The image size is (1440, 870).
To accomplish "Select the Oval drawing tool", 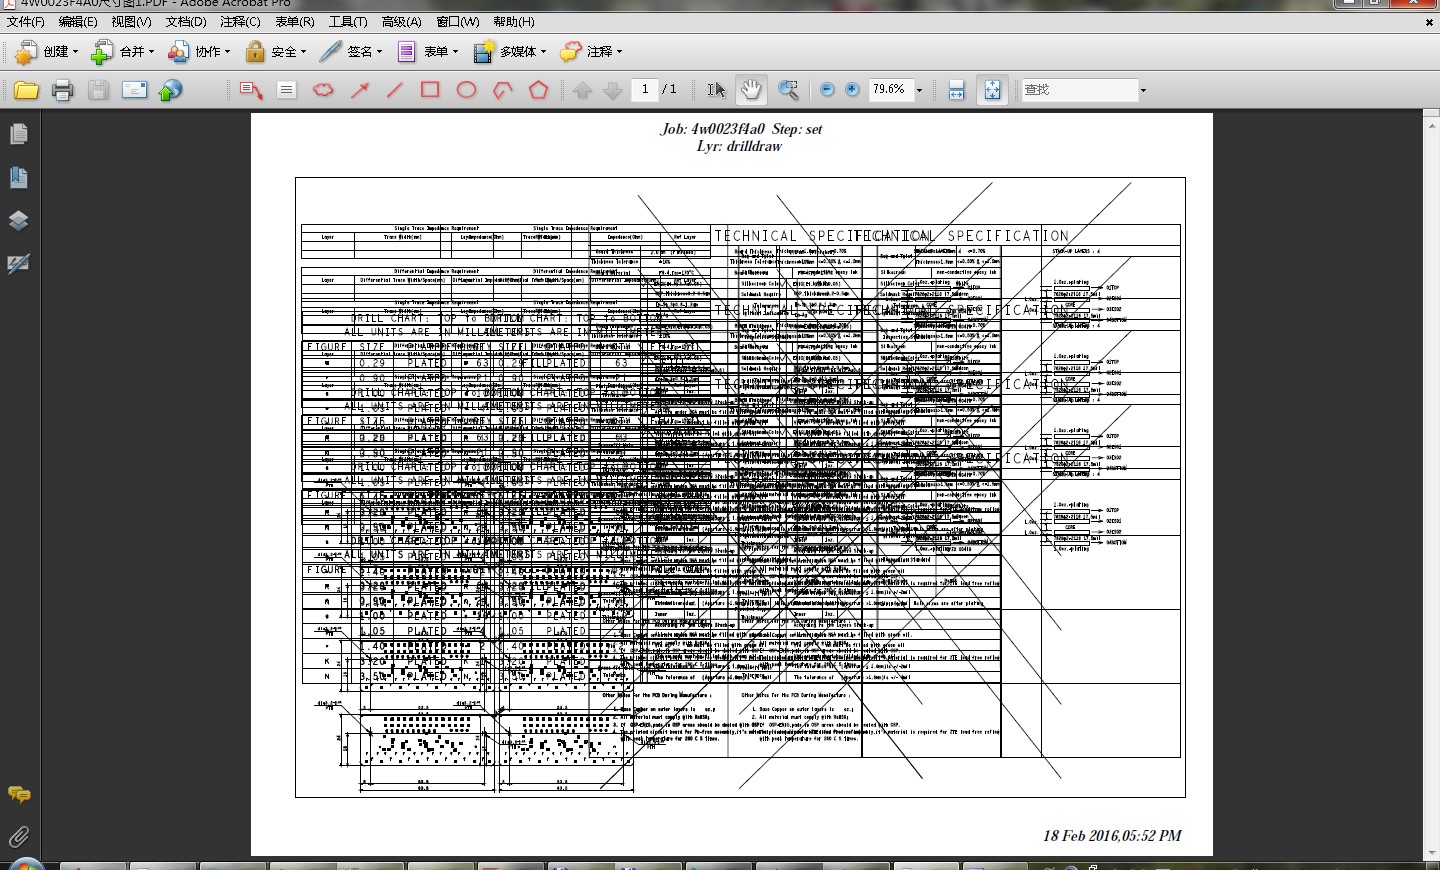I will pyautogui.click(x=466, y=90).
